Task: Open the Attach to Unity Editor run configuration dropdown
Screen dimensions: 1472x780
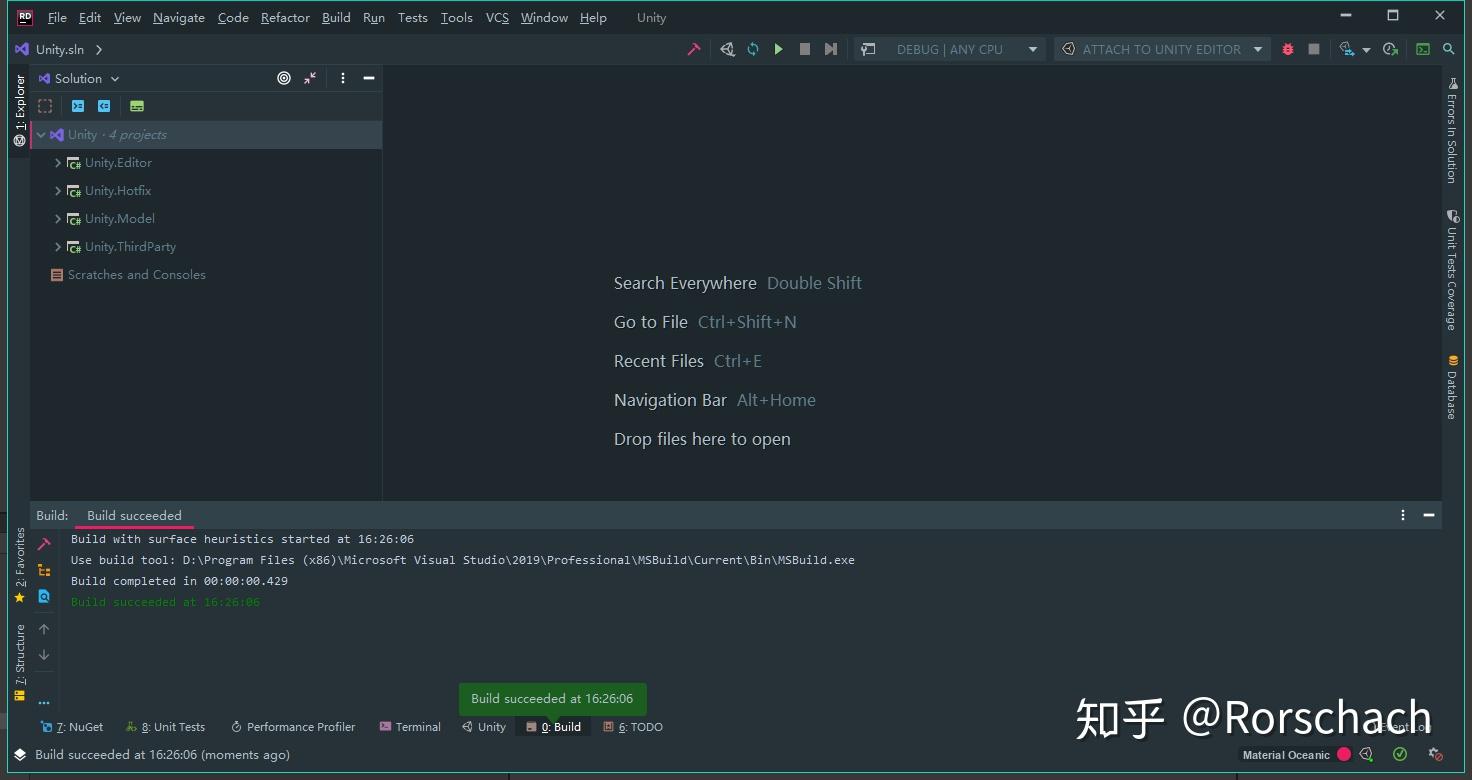Action: coord(1163,49)
